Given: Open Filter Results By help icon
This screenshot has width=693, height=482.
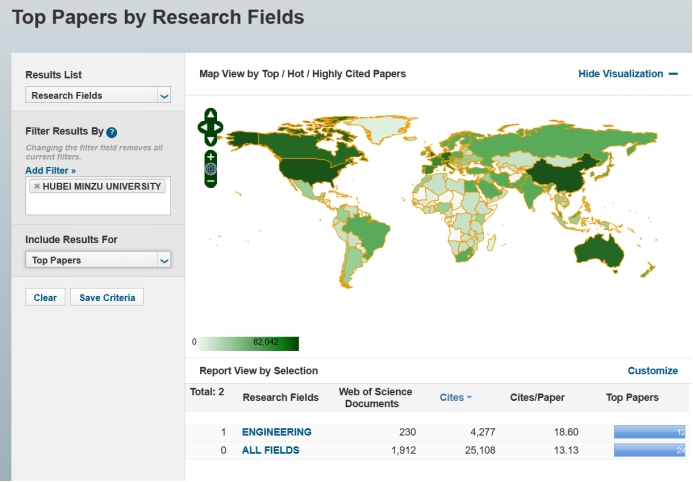Looking at the screenshot, I should click(112, 132).
